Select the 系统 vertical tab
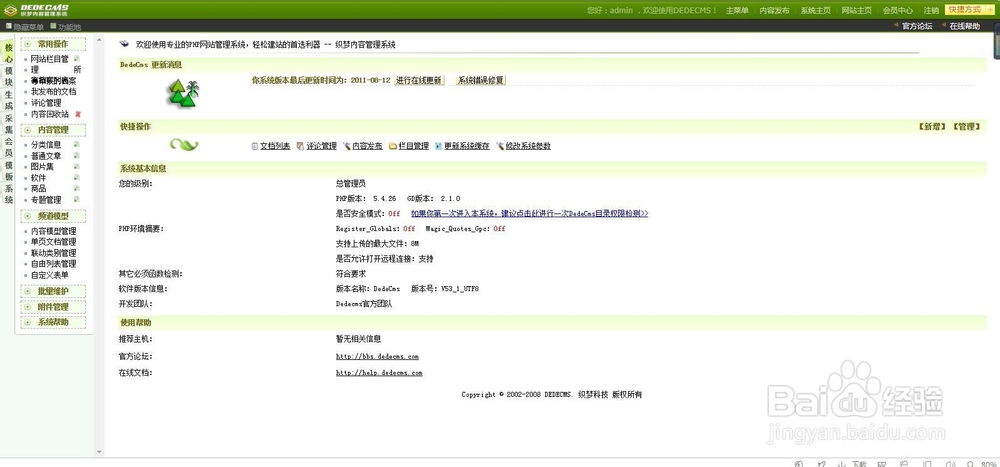Screen dimensions: 1000x467 coord(9,194)
